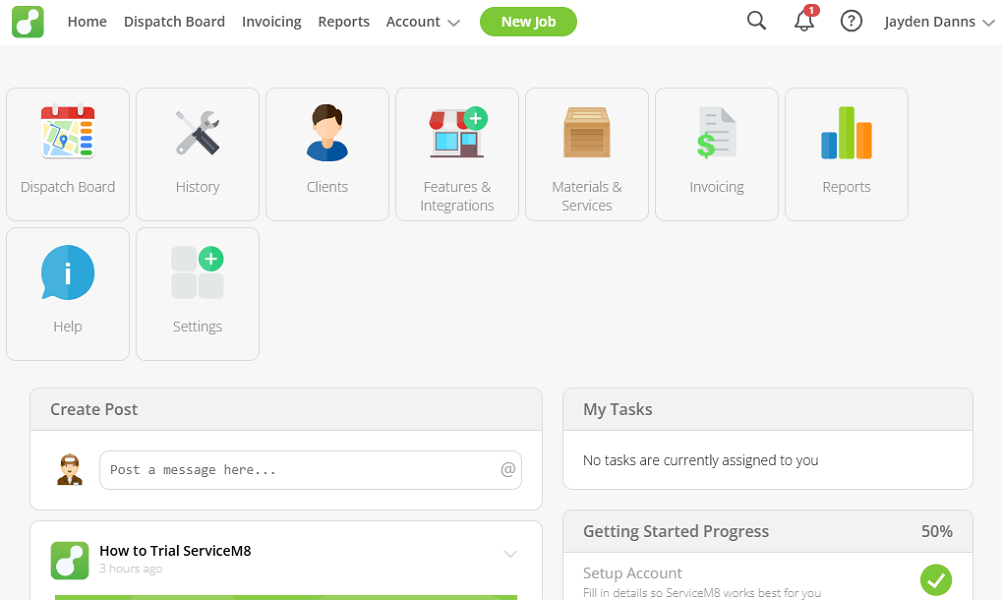The width and height of the screenshot is (1002, 600).
Task: Open the Clients tile
Action: [327, 154]
